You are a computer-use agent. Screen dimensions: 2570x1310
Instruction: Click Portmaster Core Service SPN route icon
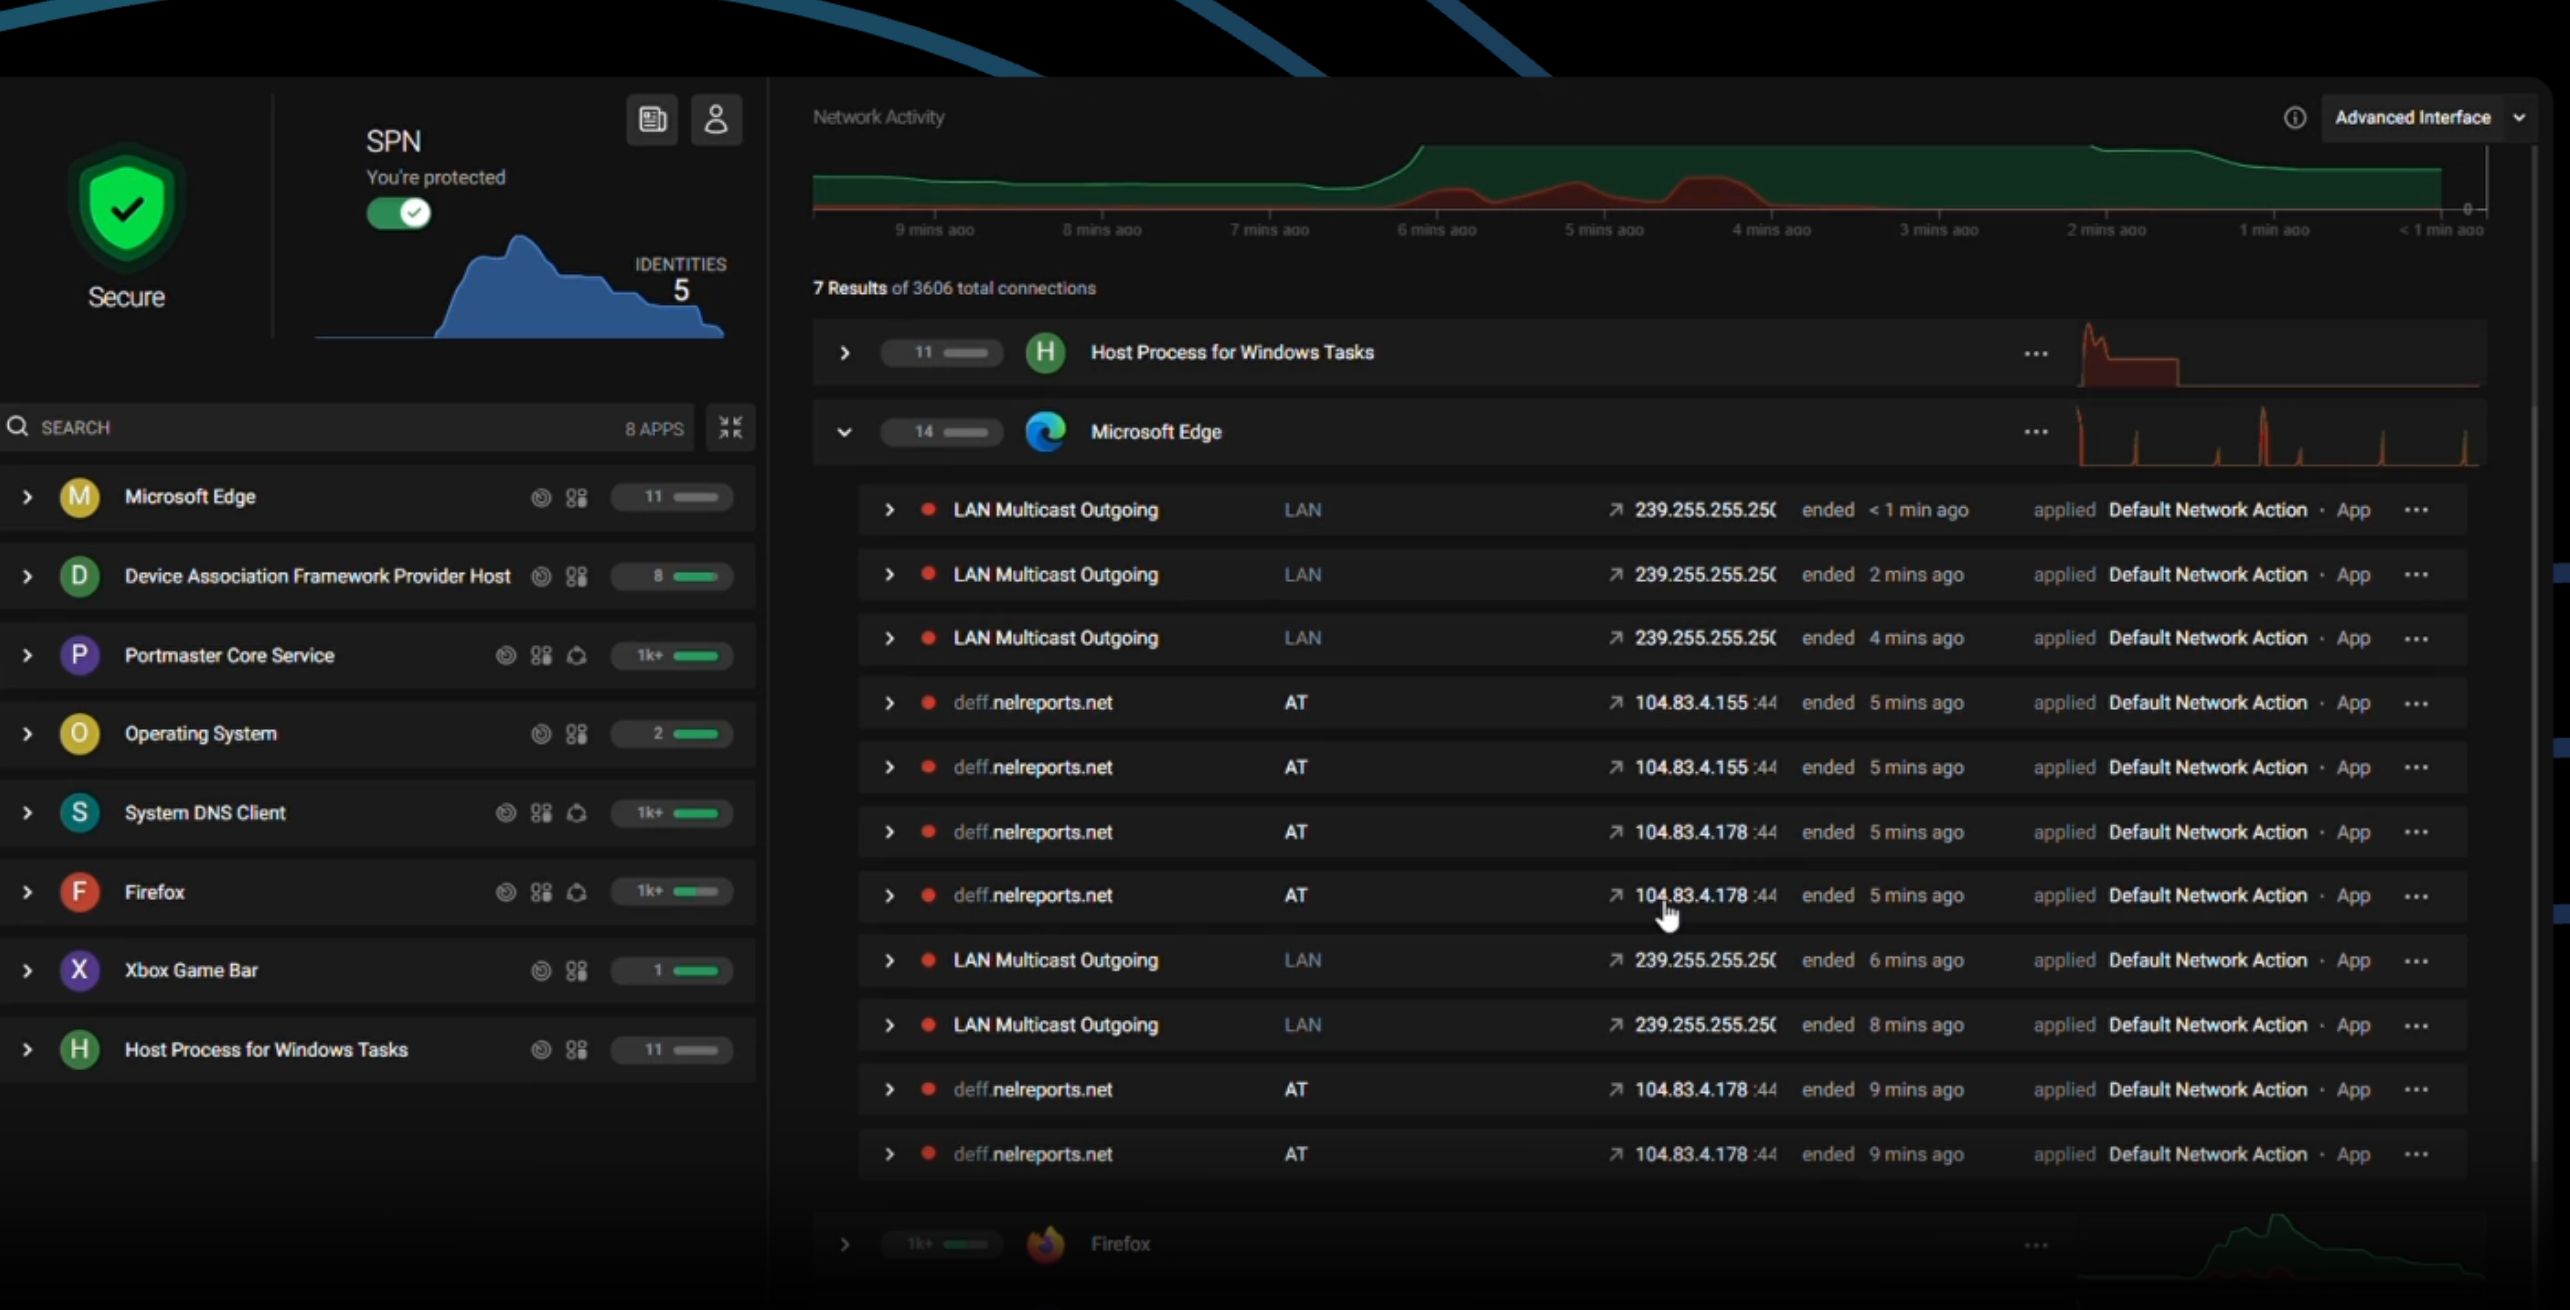tap(577, 656)
